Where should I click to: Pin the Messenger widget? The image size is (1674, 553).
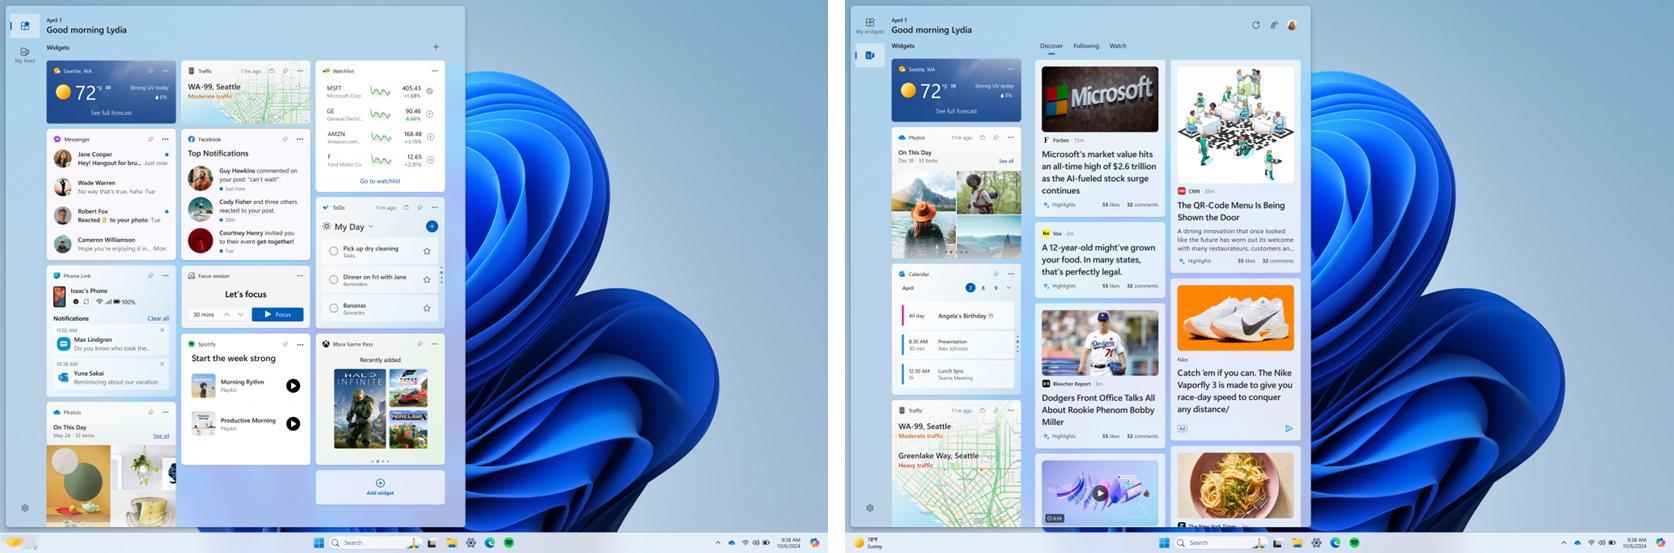[151, 139]
